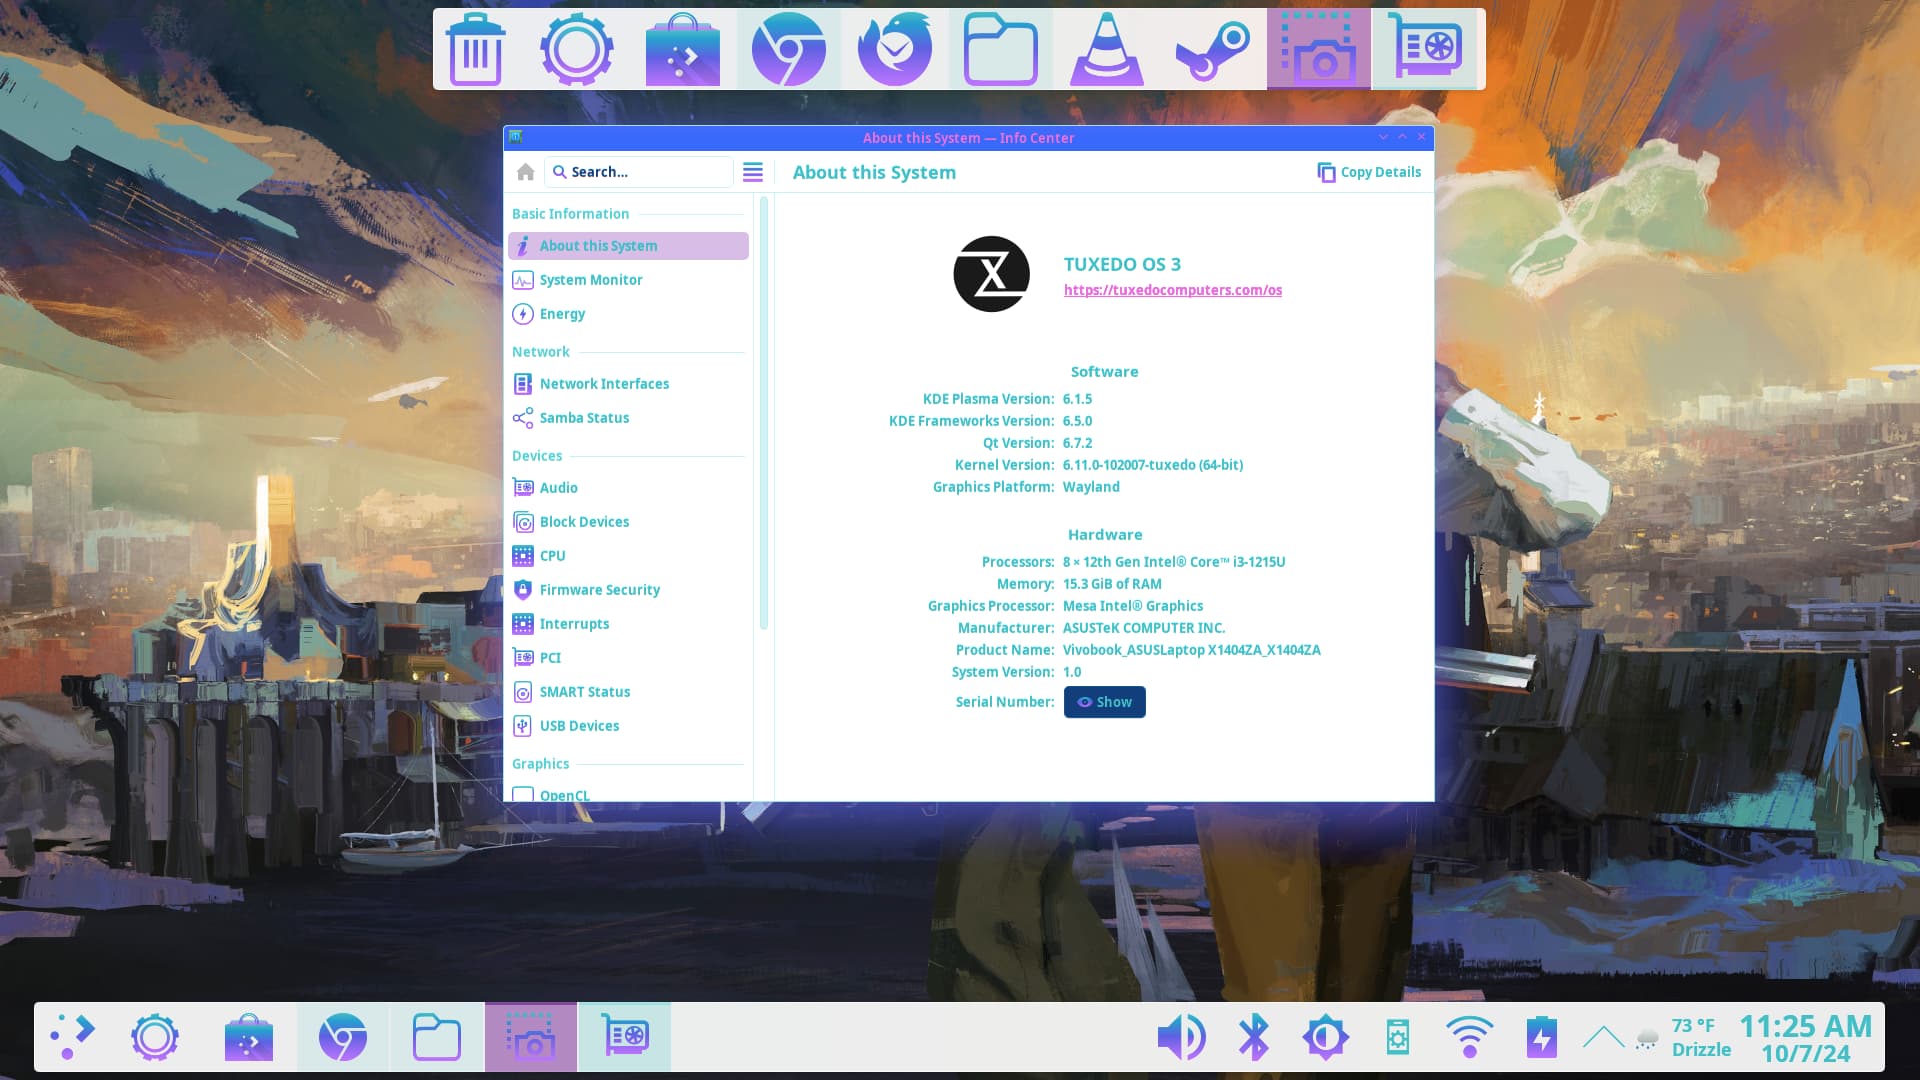Open the tuxedocomputers.com/os link
Screen dimensions: 1920x1080
[1172, 290]
